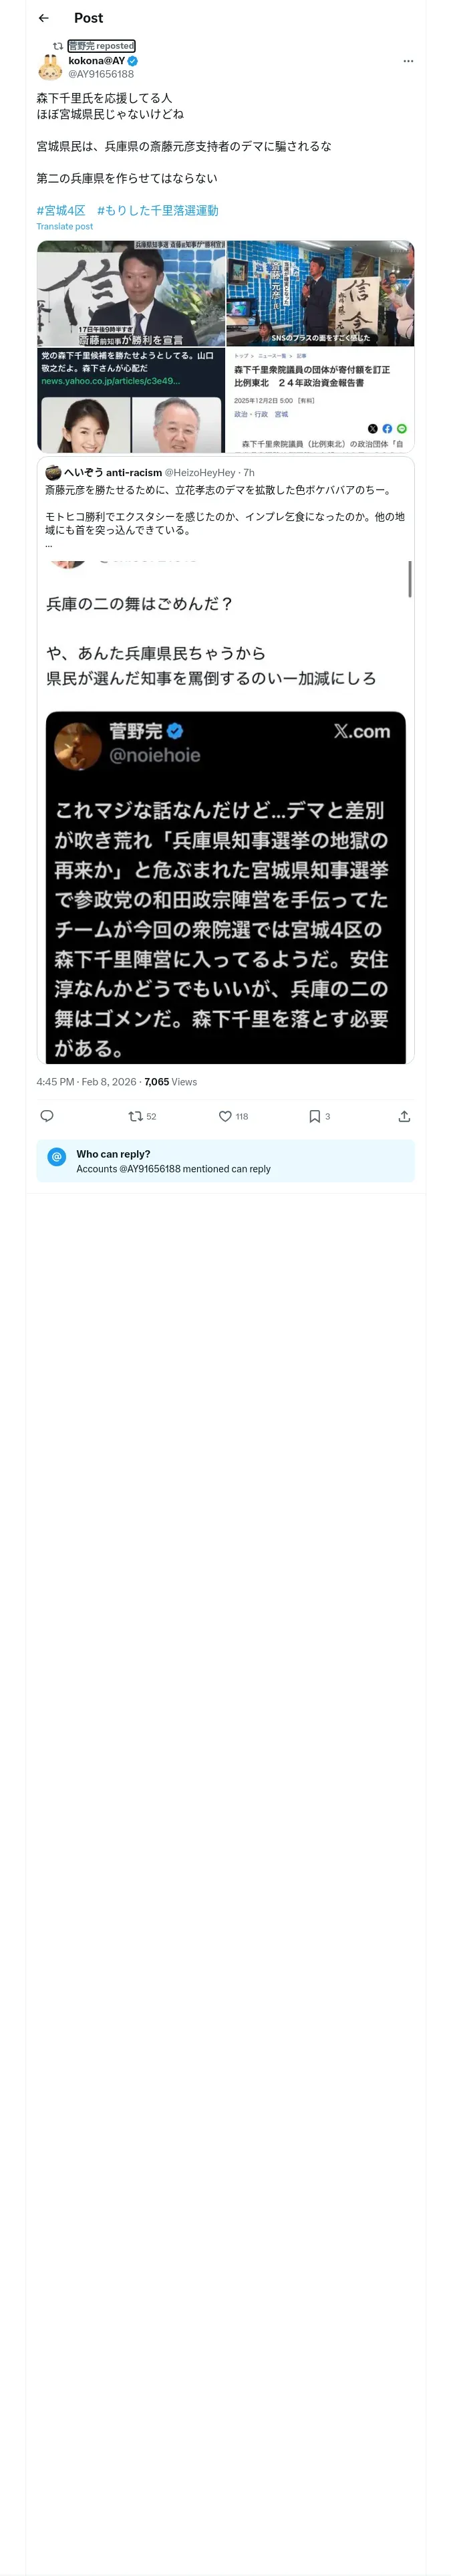This screenshot has height=2576, width=451.
Task: Click the @ icon beside Who can reply
Action: click(x=57, y=1156)
